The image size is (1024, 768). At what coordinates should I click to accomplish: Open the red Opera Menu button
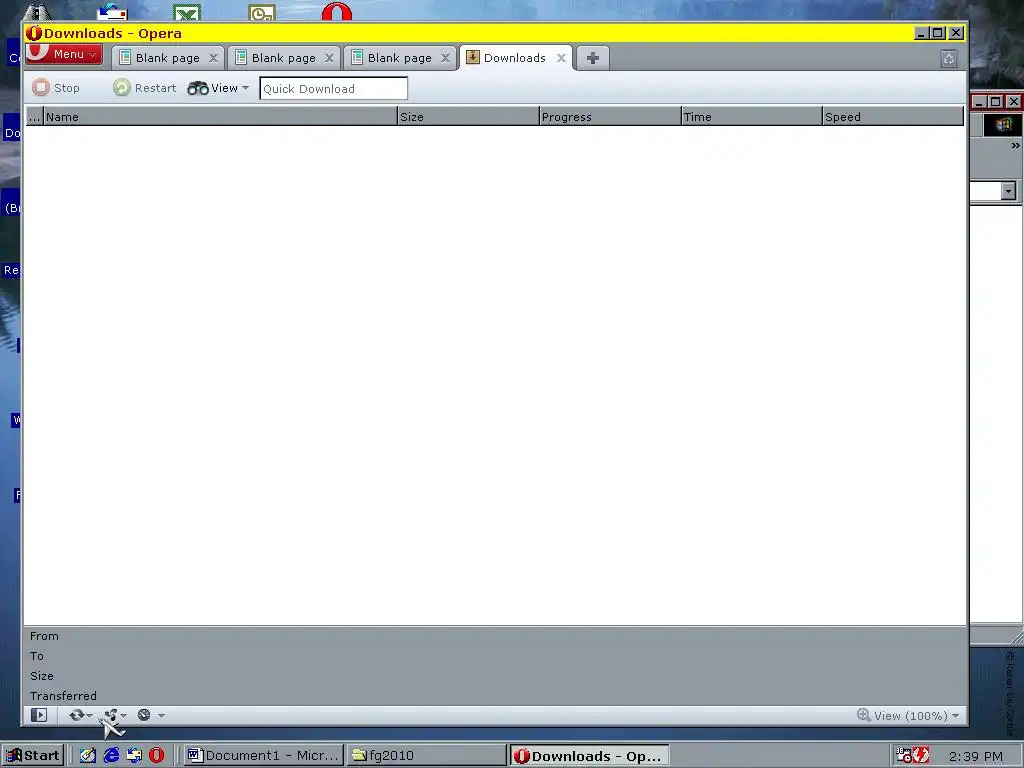63,54
